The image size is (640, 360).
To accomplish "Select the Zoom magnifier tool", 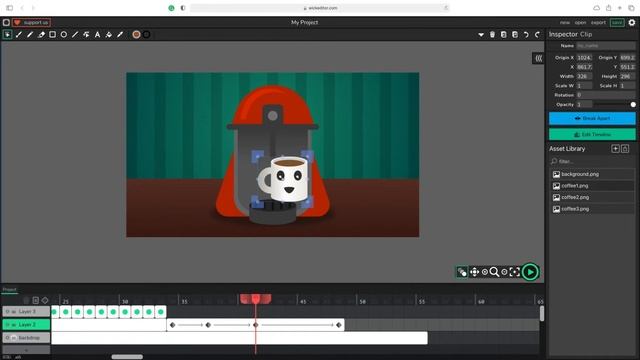I will (x=494, y=272).
